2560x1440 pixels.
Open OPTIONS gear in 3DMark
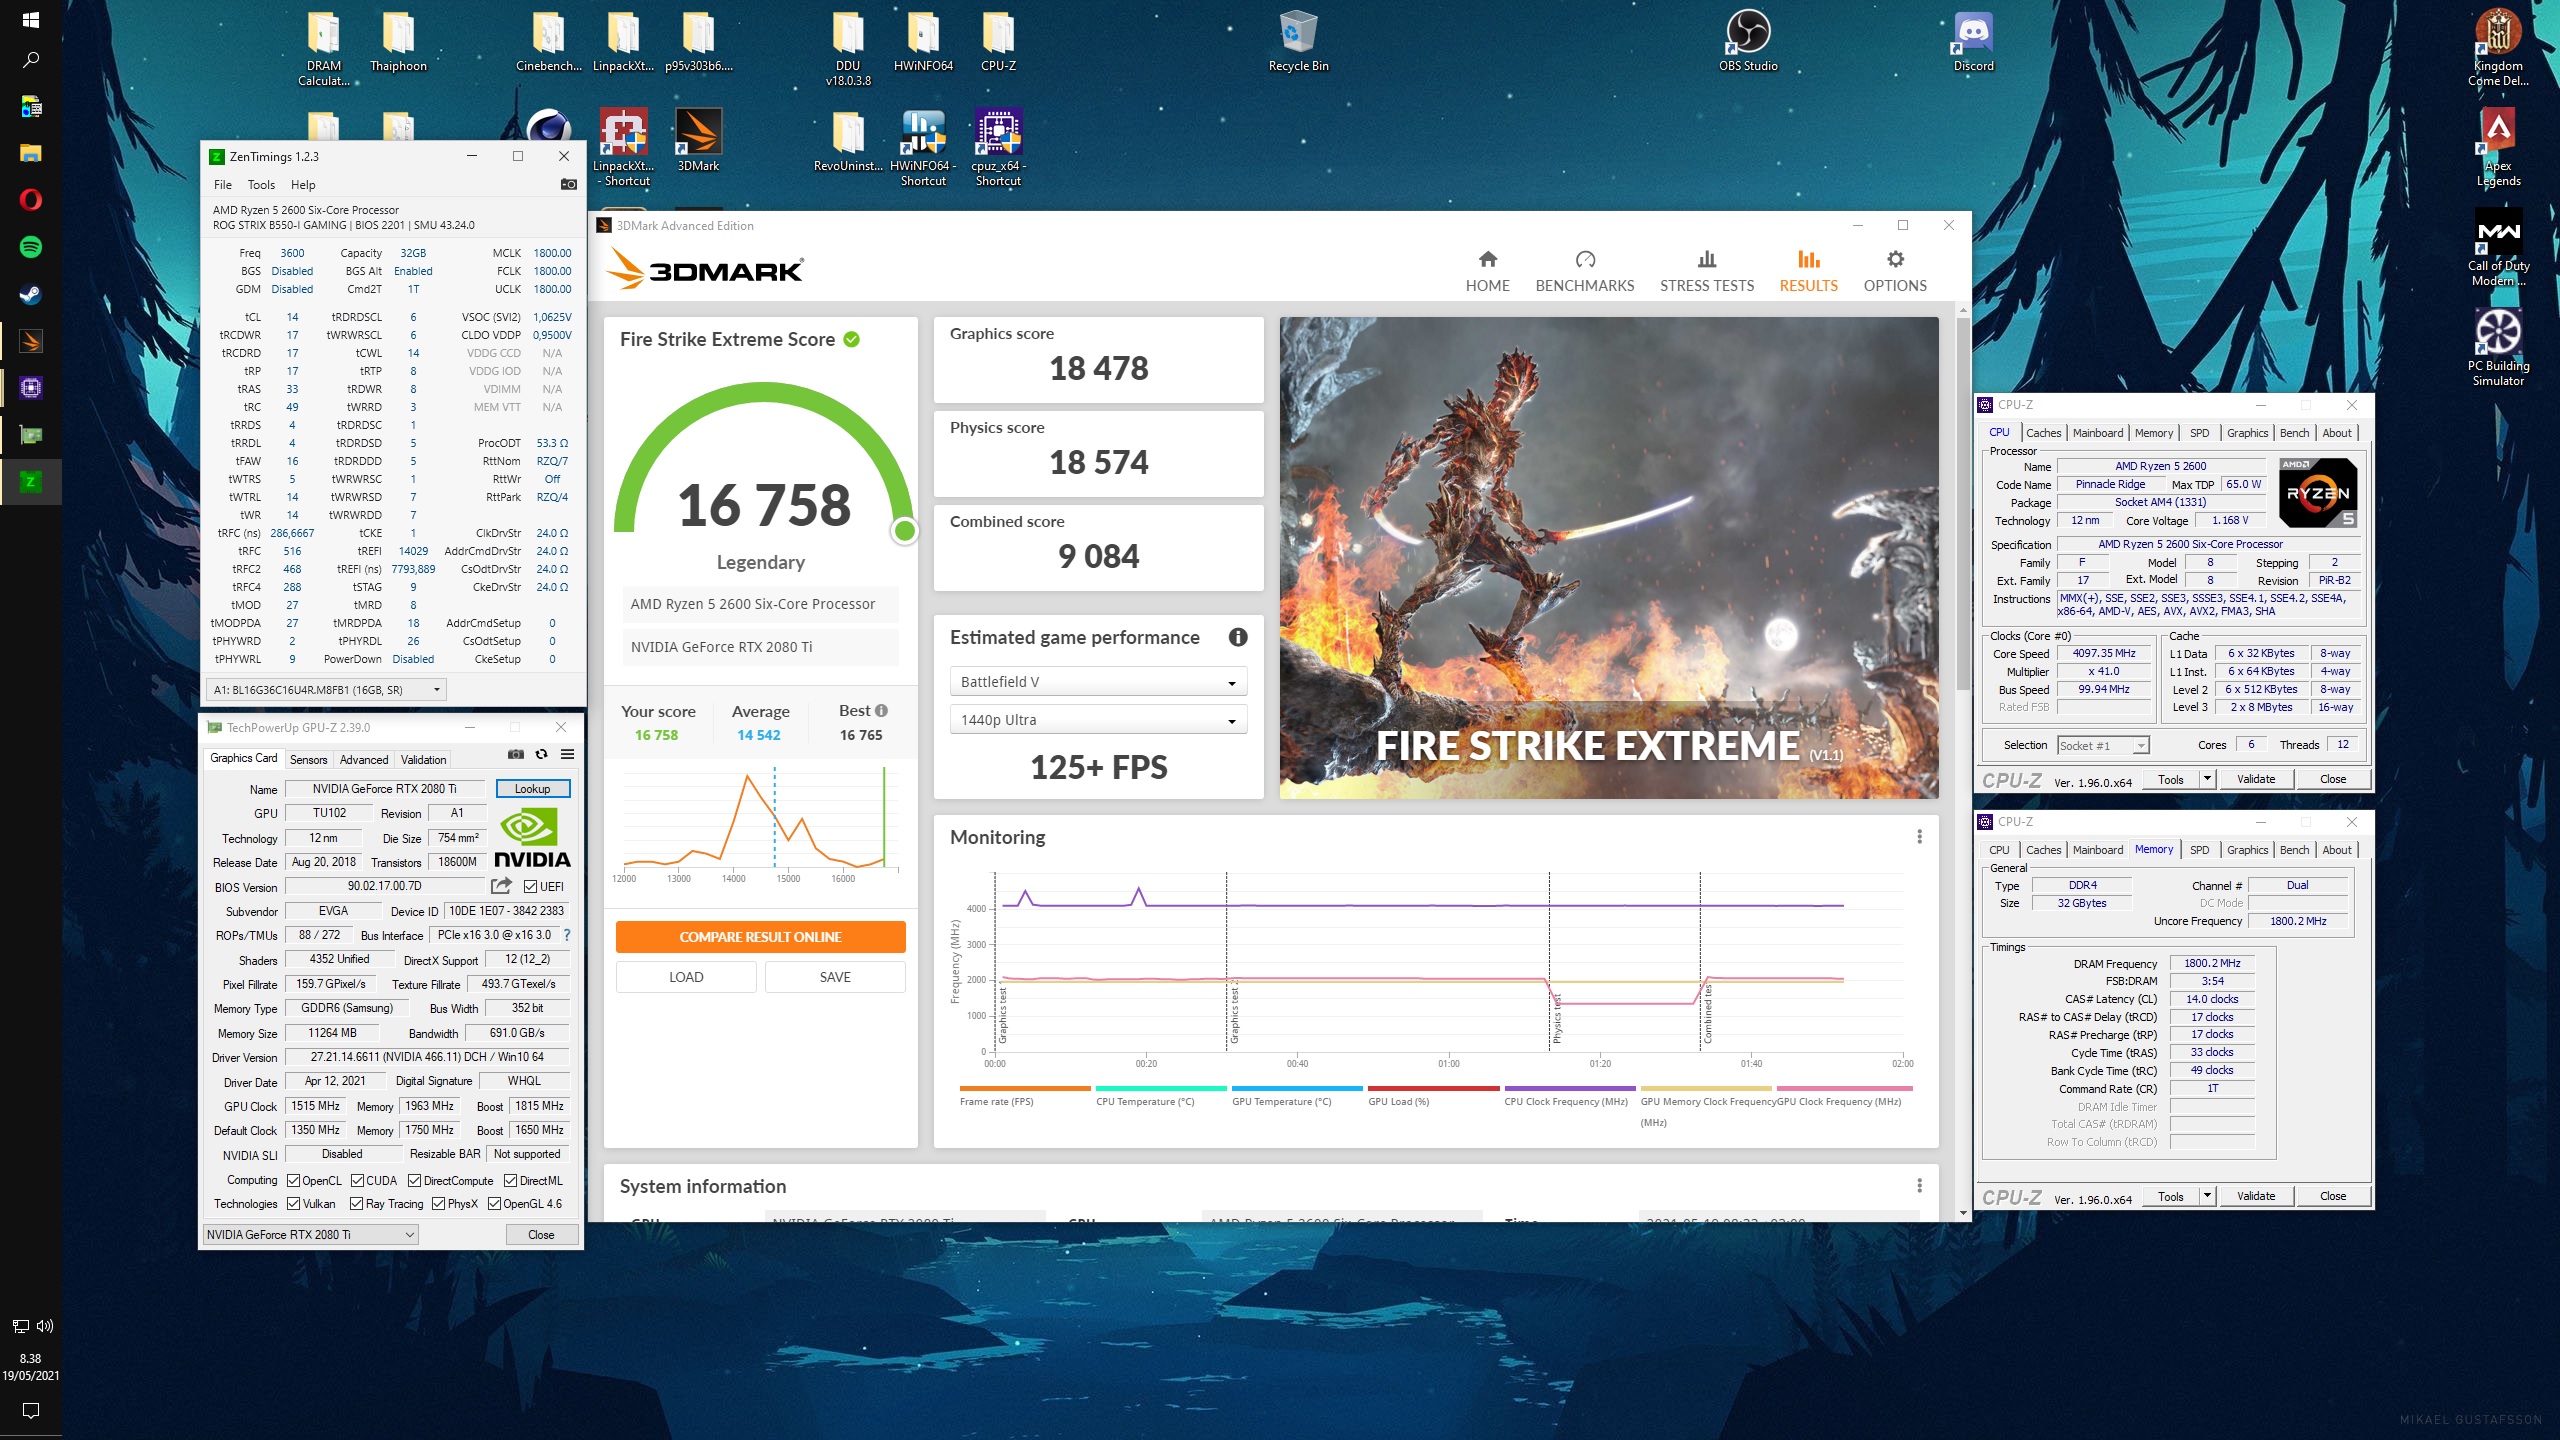click(x=1894, y=259)
